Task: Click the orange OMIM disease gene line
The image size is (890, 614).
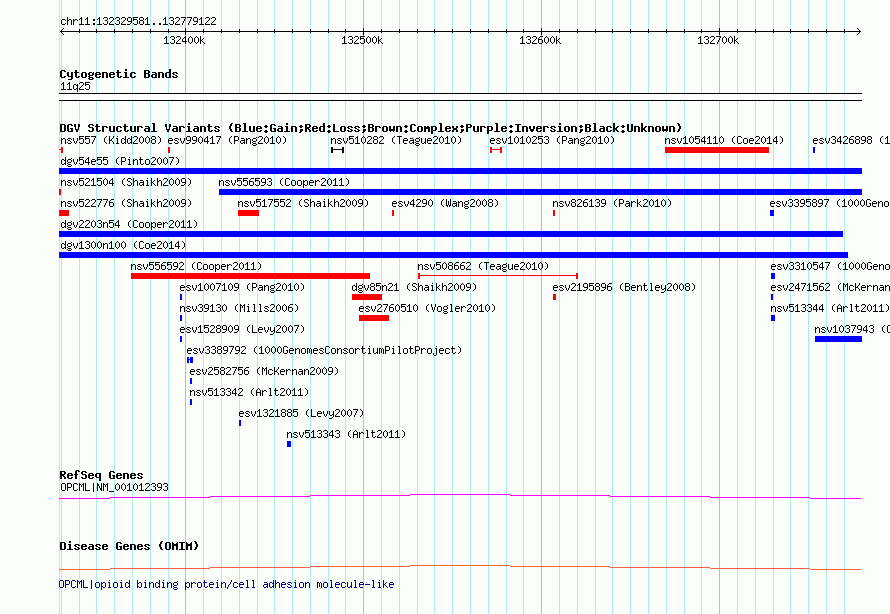Action: pos(460,567)
